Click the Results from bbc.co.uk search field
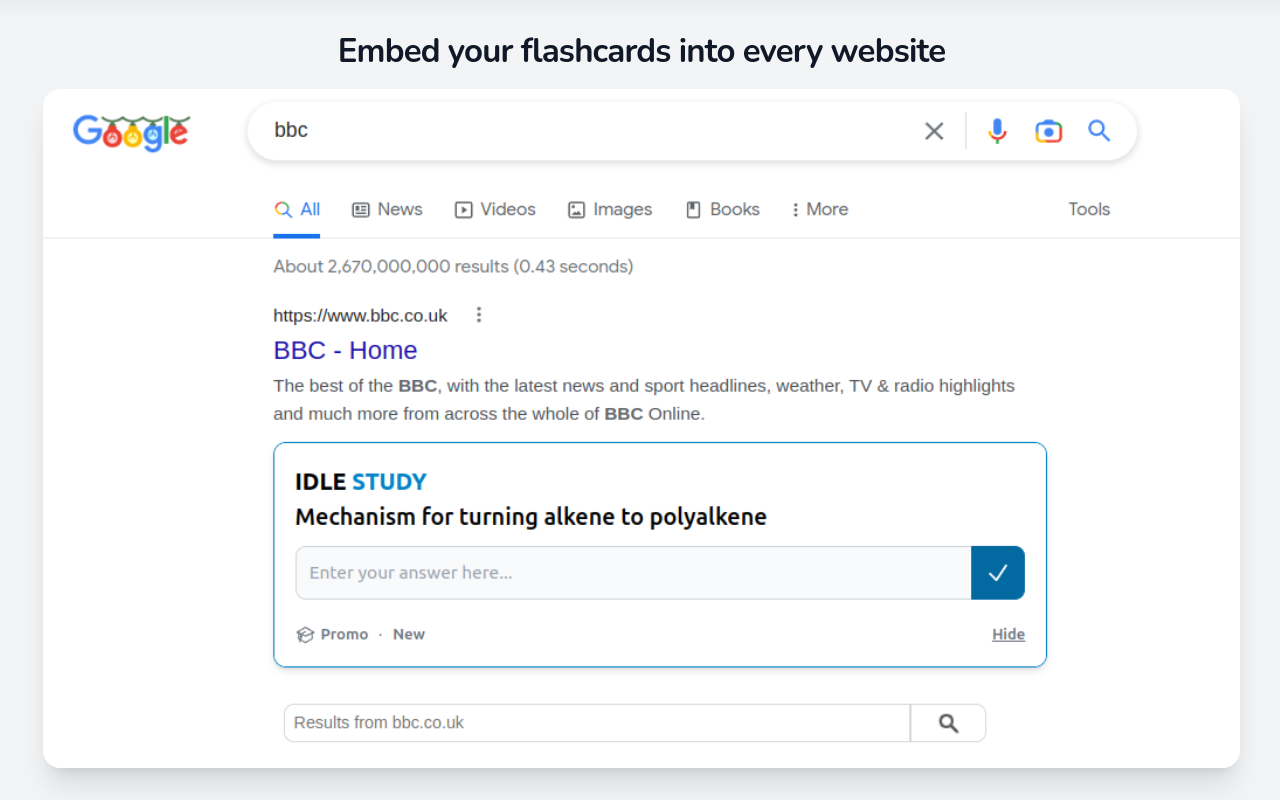 coord(597,723)
